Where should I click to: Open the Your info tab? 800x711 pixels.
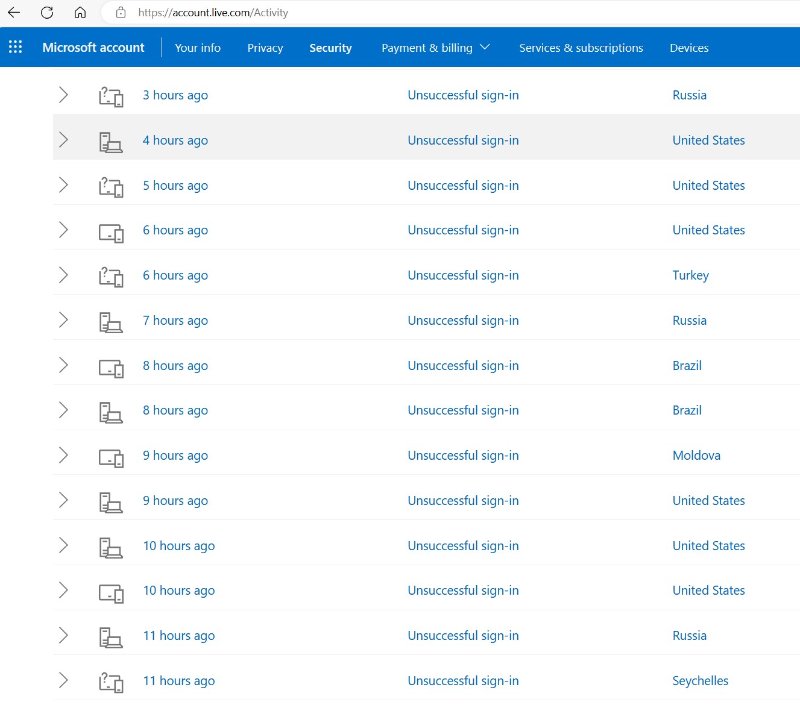point(197,47)
